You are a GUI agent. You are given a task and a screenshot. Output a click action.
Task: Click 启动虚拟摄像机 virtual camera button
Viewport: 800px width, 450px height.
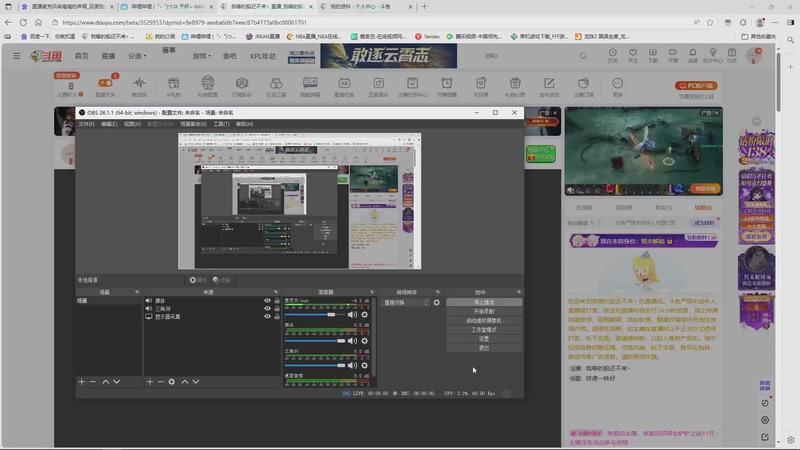484,320
